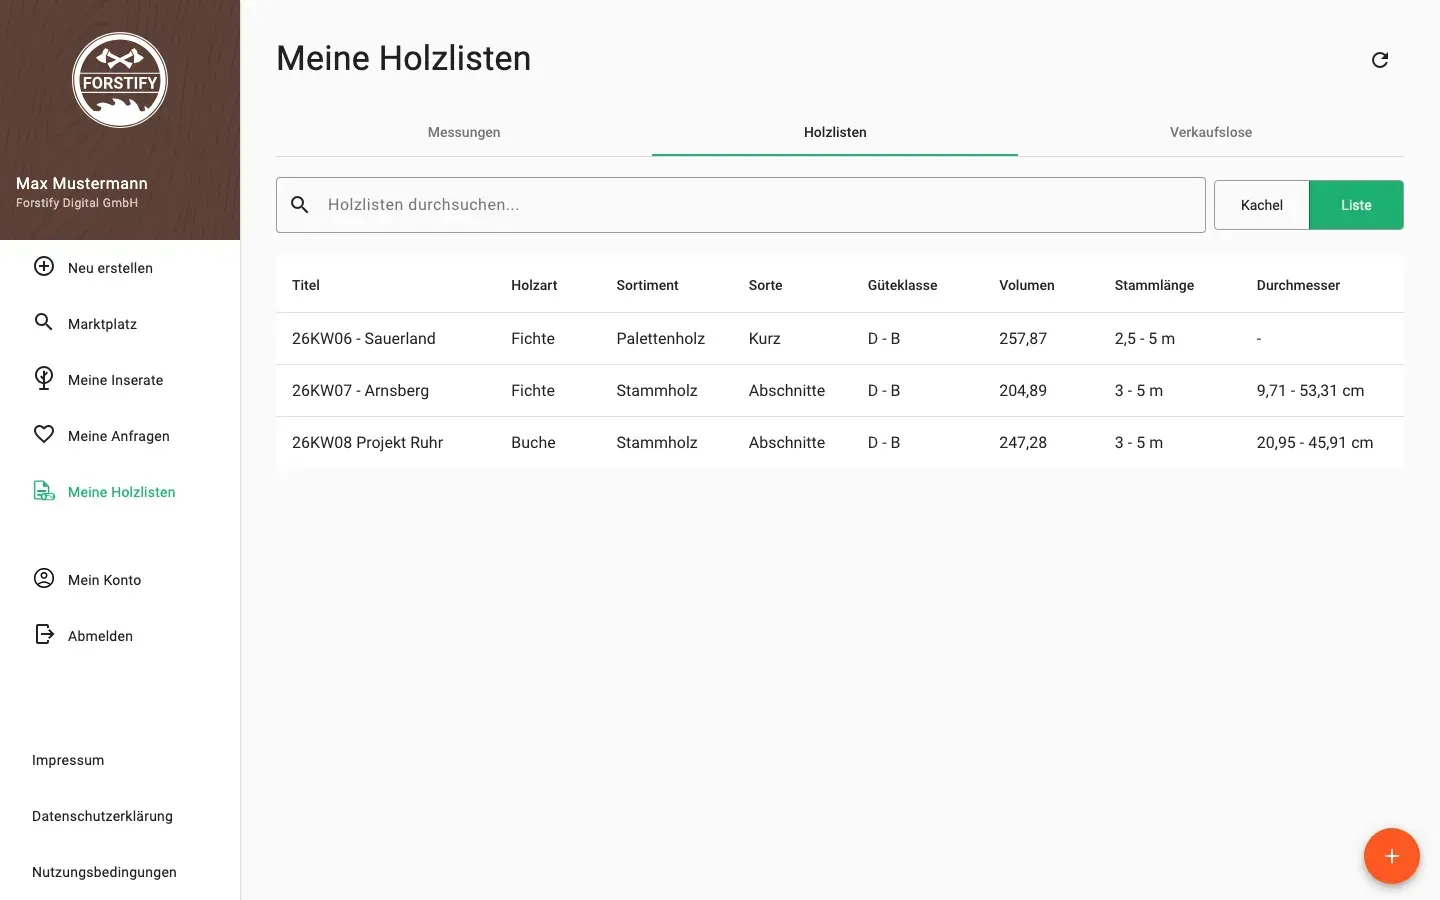Click the list icon beside Meine Holzlisten

[x=44, y=490]
